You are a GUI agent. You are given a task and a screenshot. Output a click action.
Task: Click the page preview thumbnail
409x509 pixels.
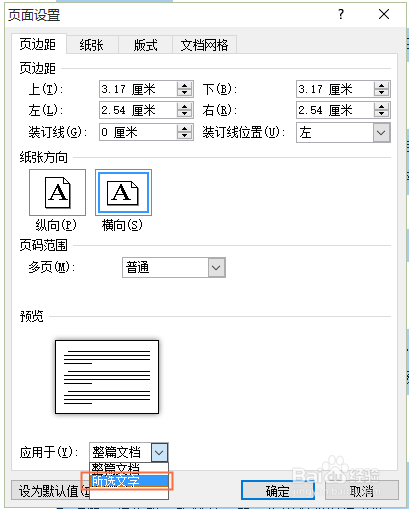[x=107, y=377]
